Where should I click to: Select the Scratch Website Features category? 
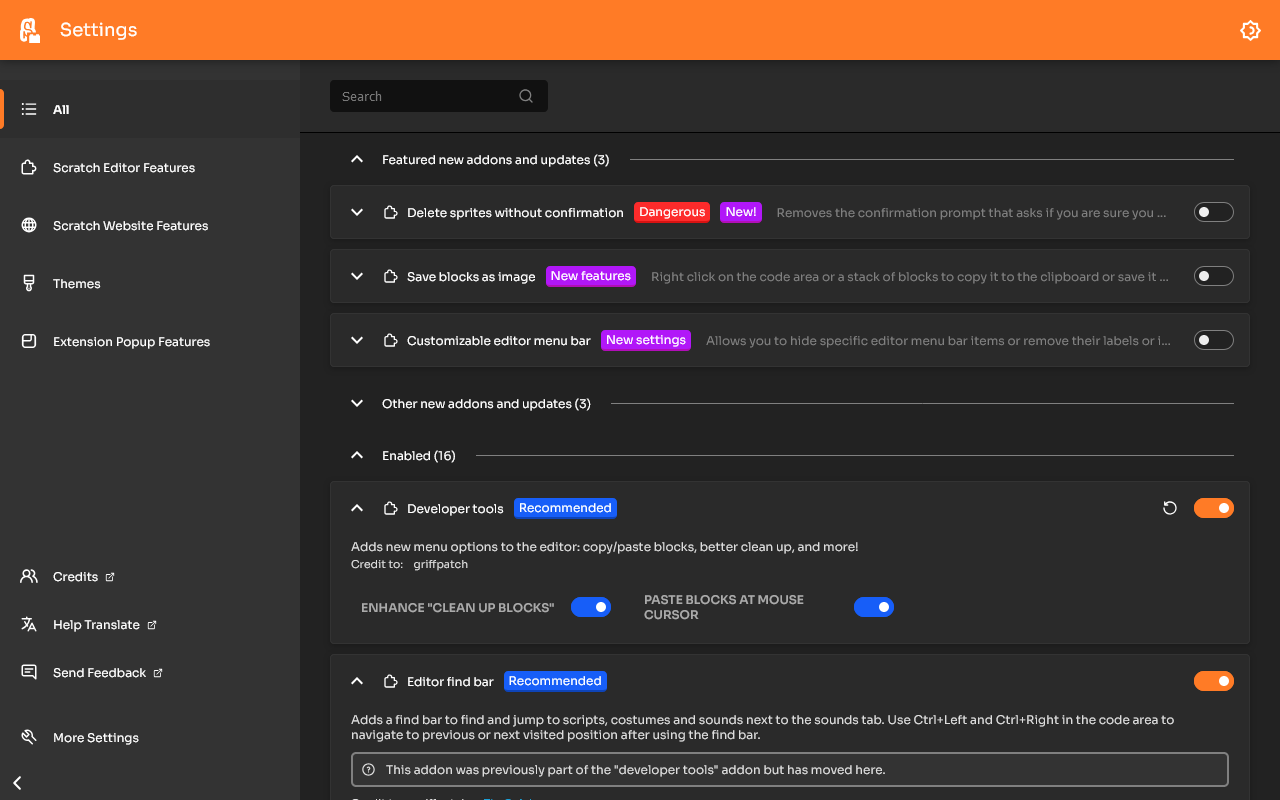pyautogui.click(x=150, y=225)
